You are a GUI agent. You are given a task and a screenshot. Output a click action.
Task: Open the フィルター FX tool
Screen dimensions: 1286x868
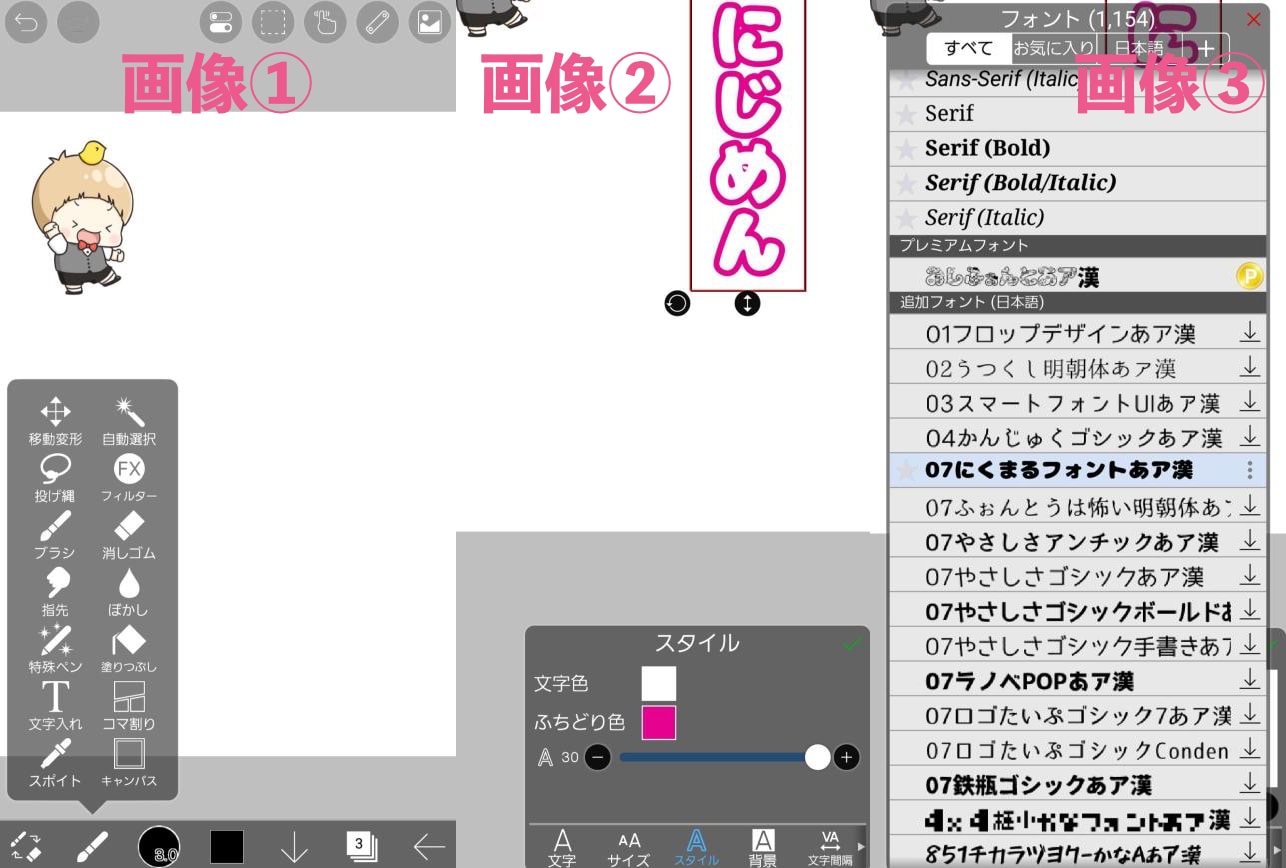tap(129, 478)
